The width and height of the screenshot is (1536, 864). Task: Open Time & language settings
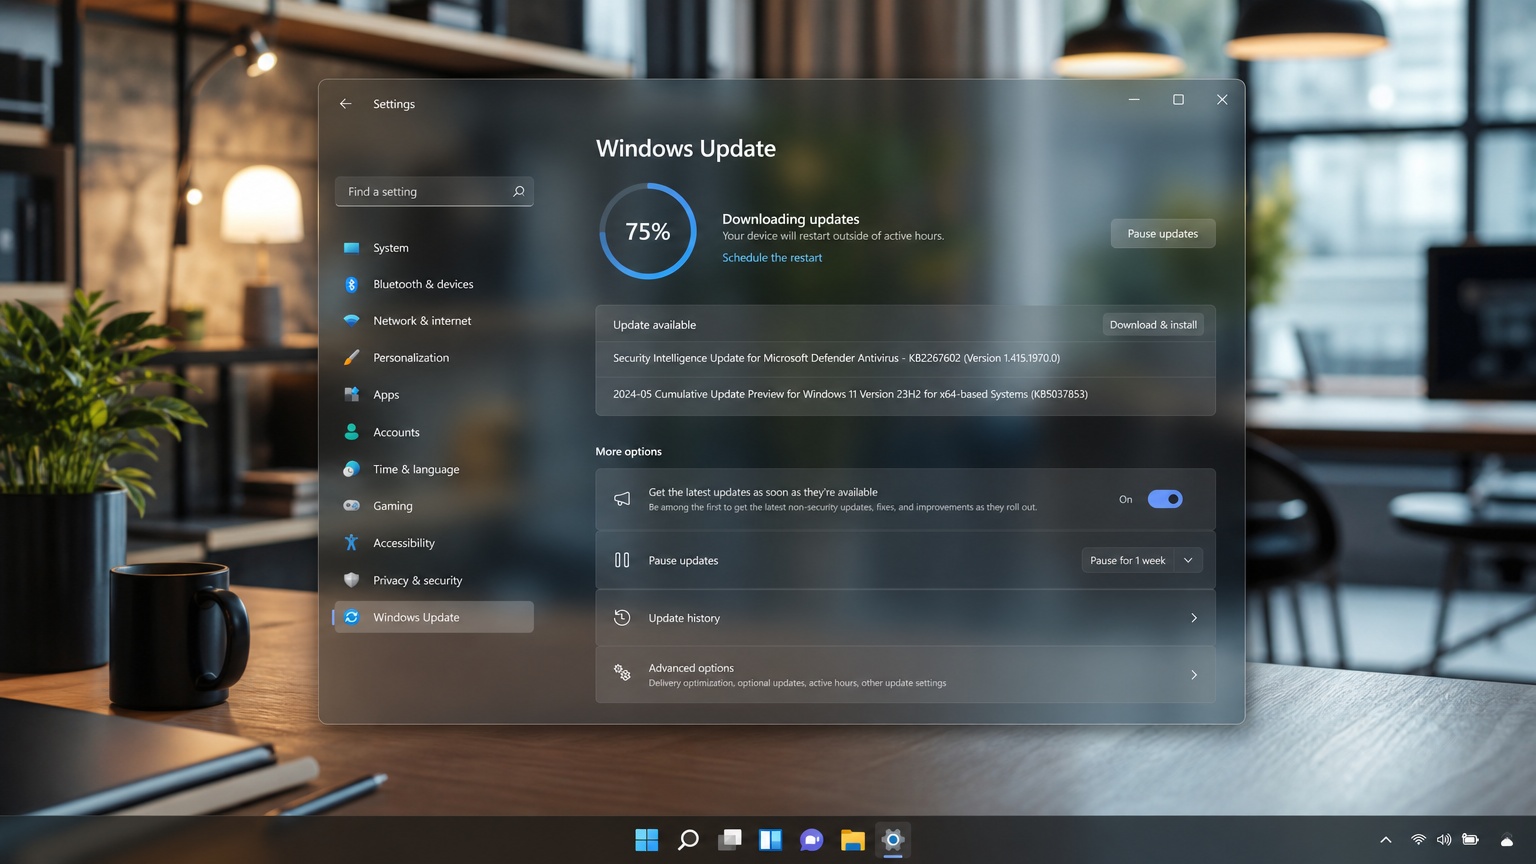(x=434, y=469)
